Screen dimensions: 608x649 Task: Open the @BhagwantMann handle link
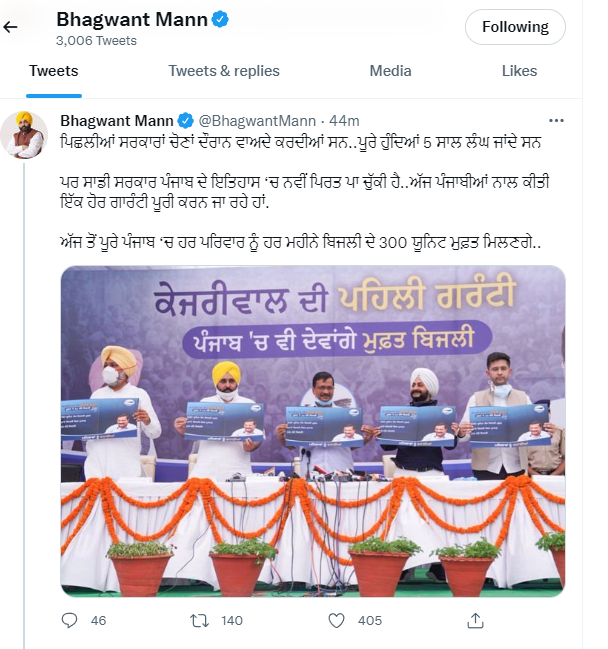point(257,121)
